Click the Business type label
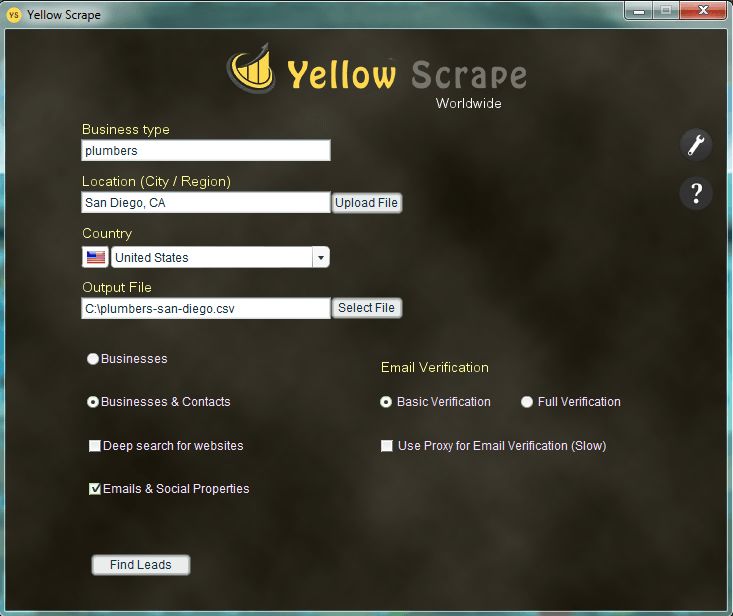The image size is (733, 616). (126, 129)
